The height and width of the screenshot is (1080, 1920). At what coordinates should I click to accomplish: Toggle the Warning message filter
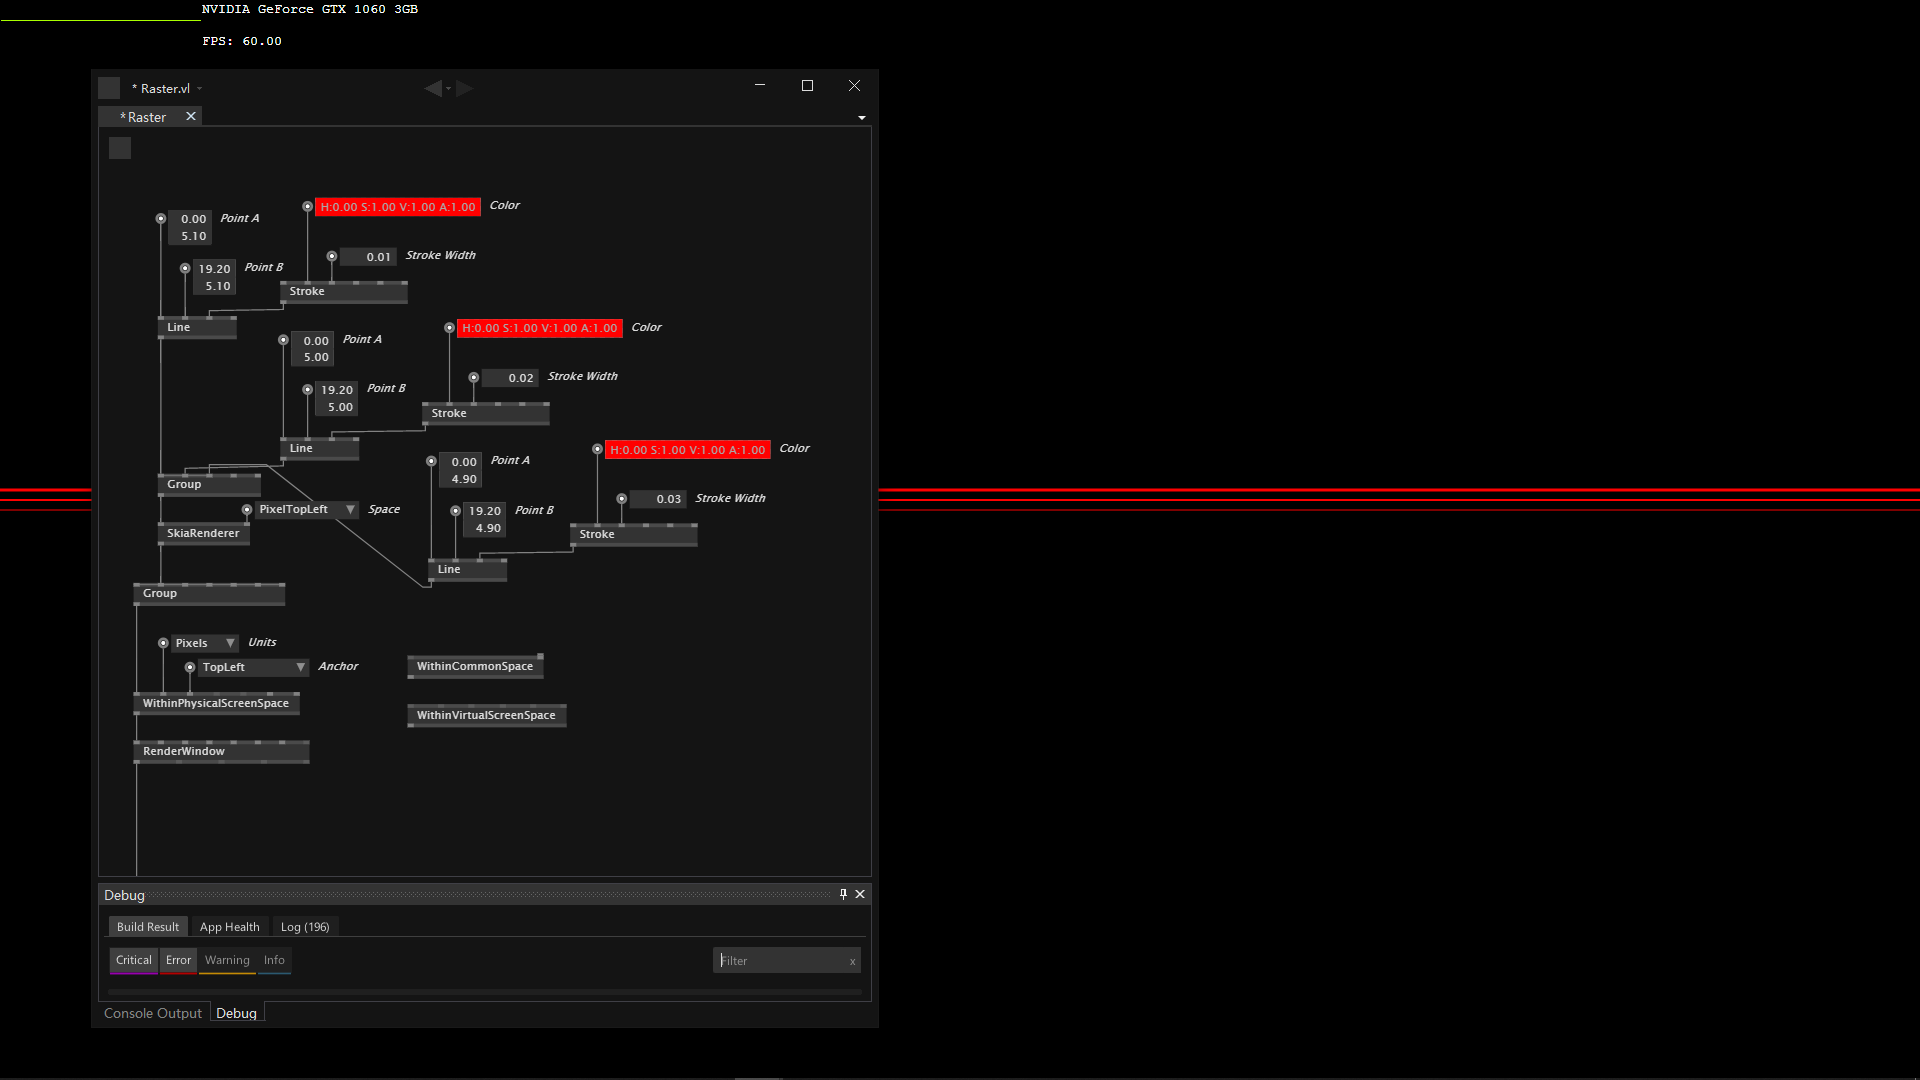click(x=227, y=960)
